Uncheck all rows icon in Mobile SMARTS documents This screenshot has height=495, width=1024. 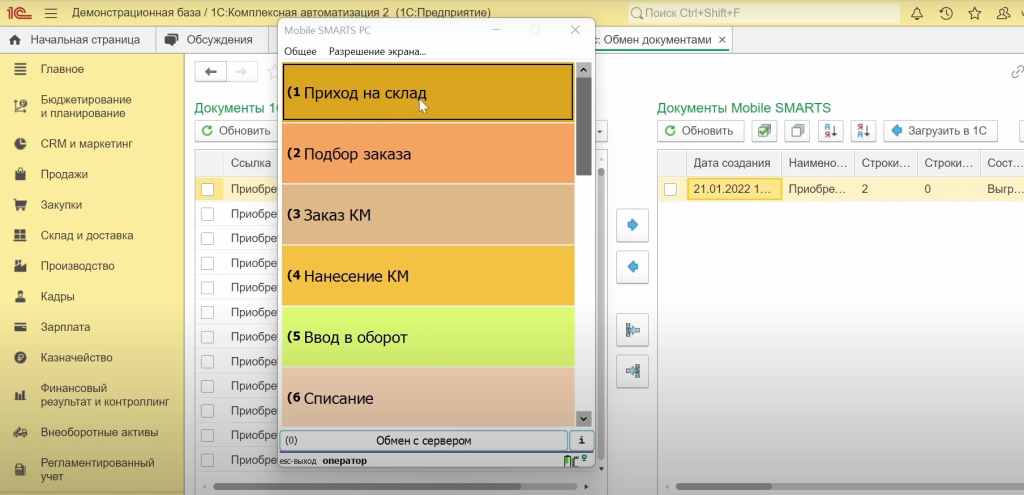(797, 131)
